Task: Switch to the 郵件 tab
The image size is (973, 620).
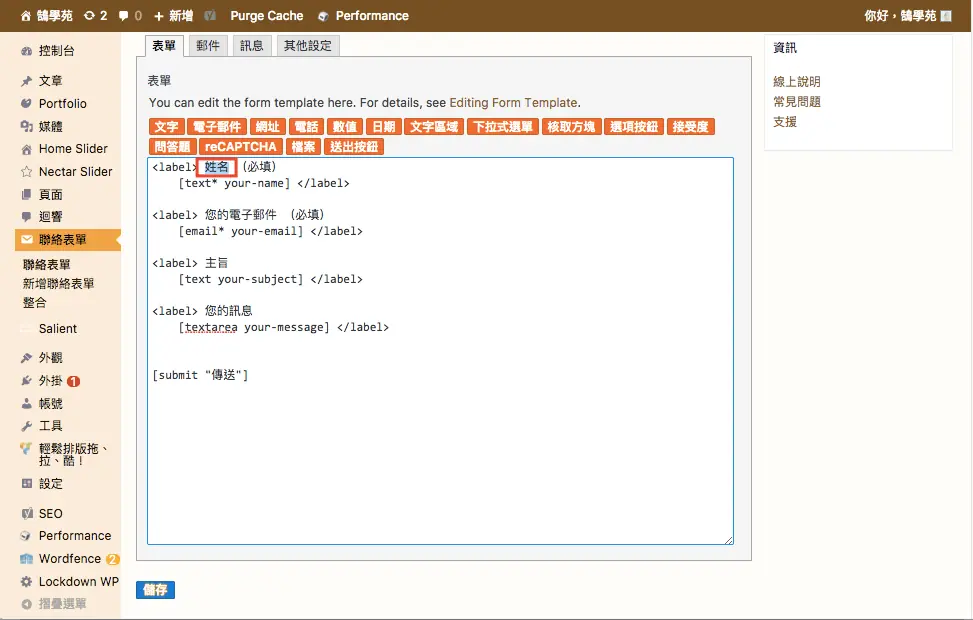Action: (208, 46)
